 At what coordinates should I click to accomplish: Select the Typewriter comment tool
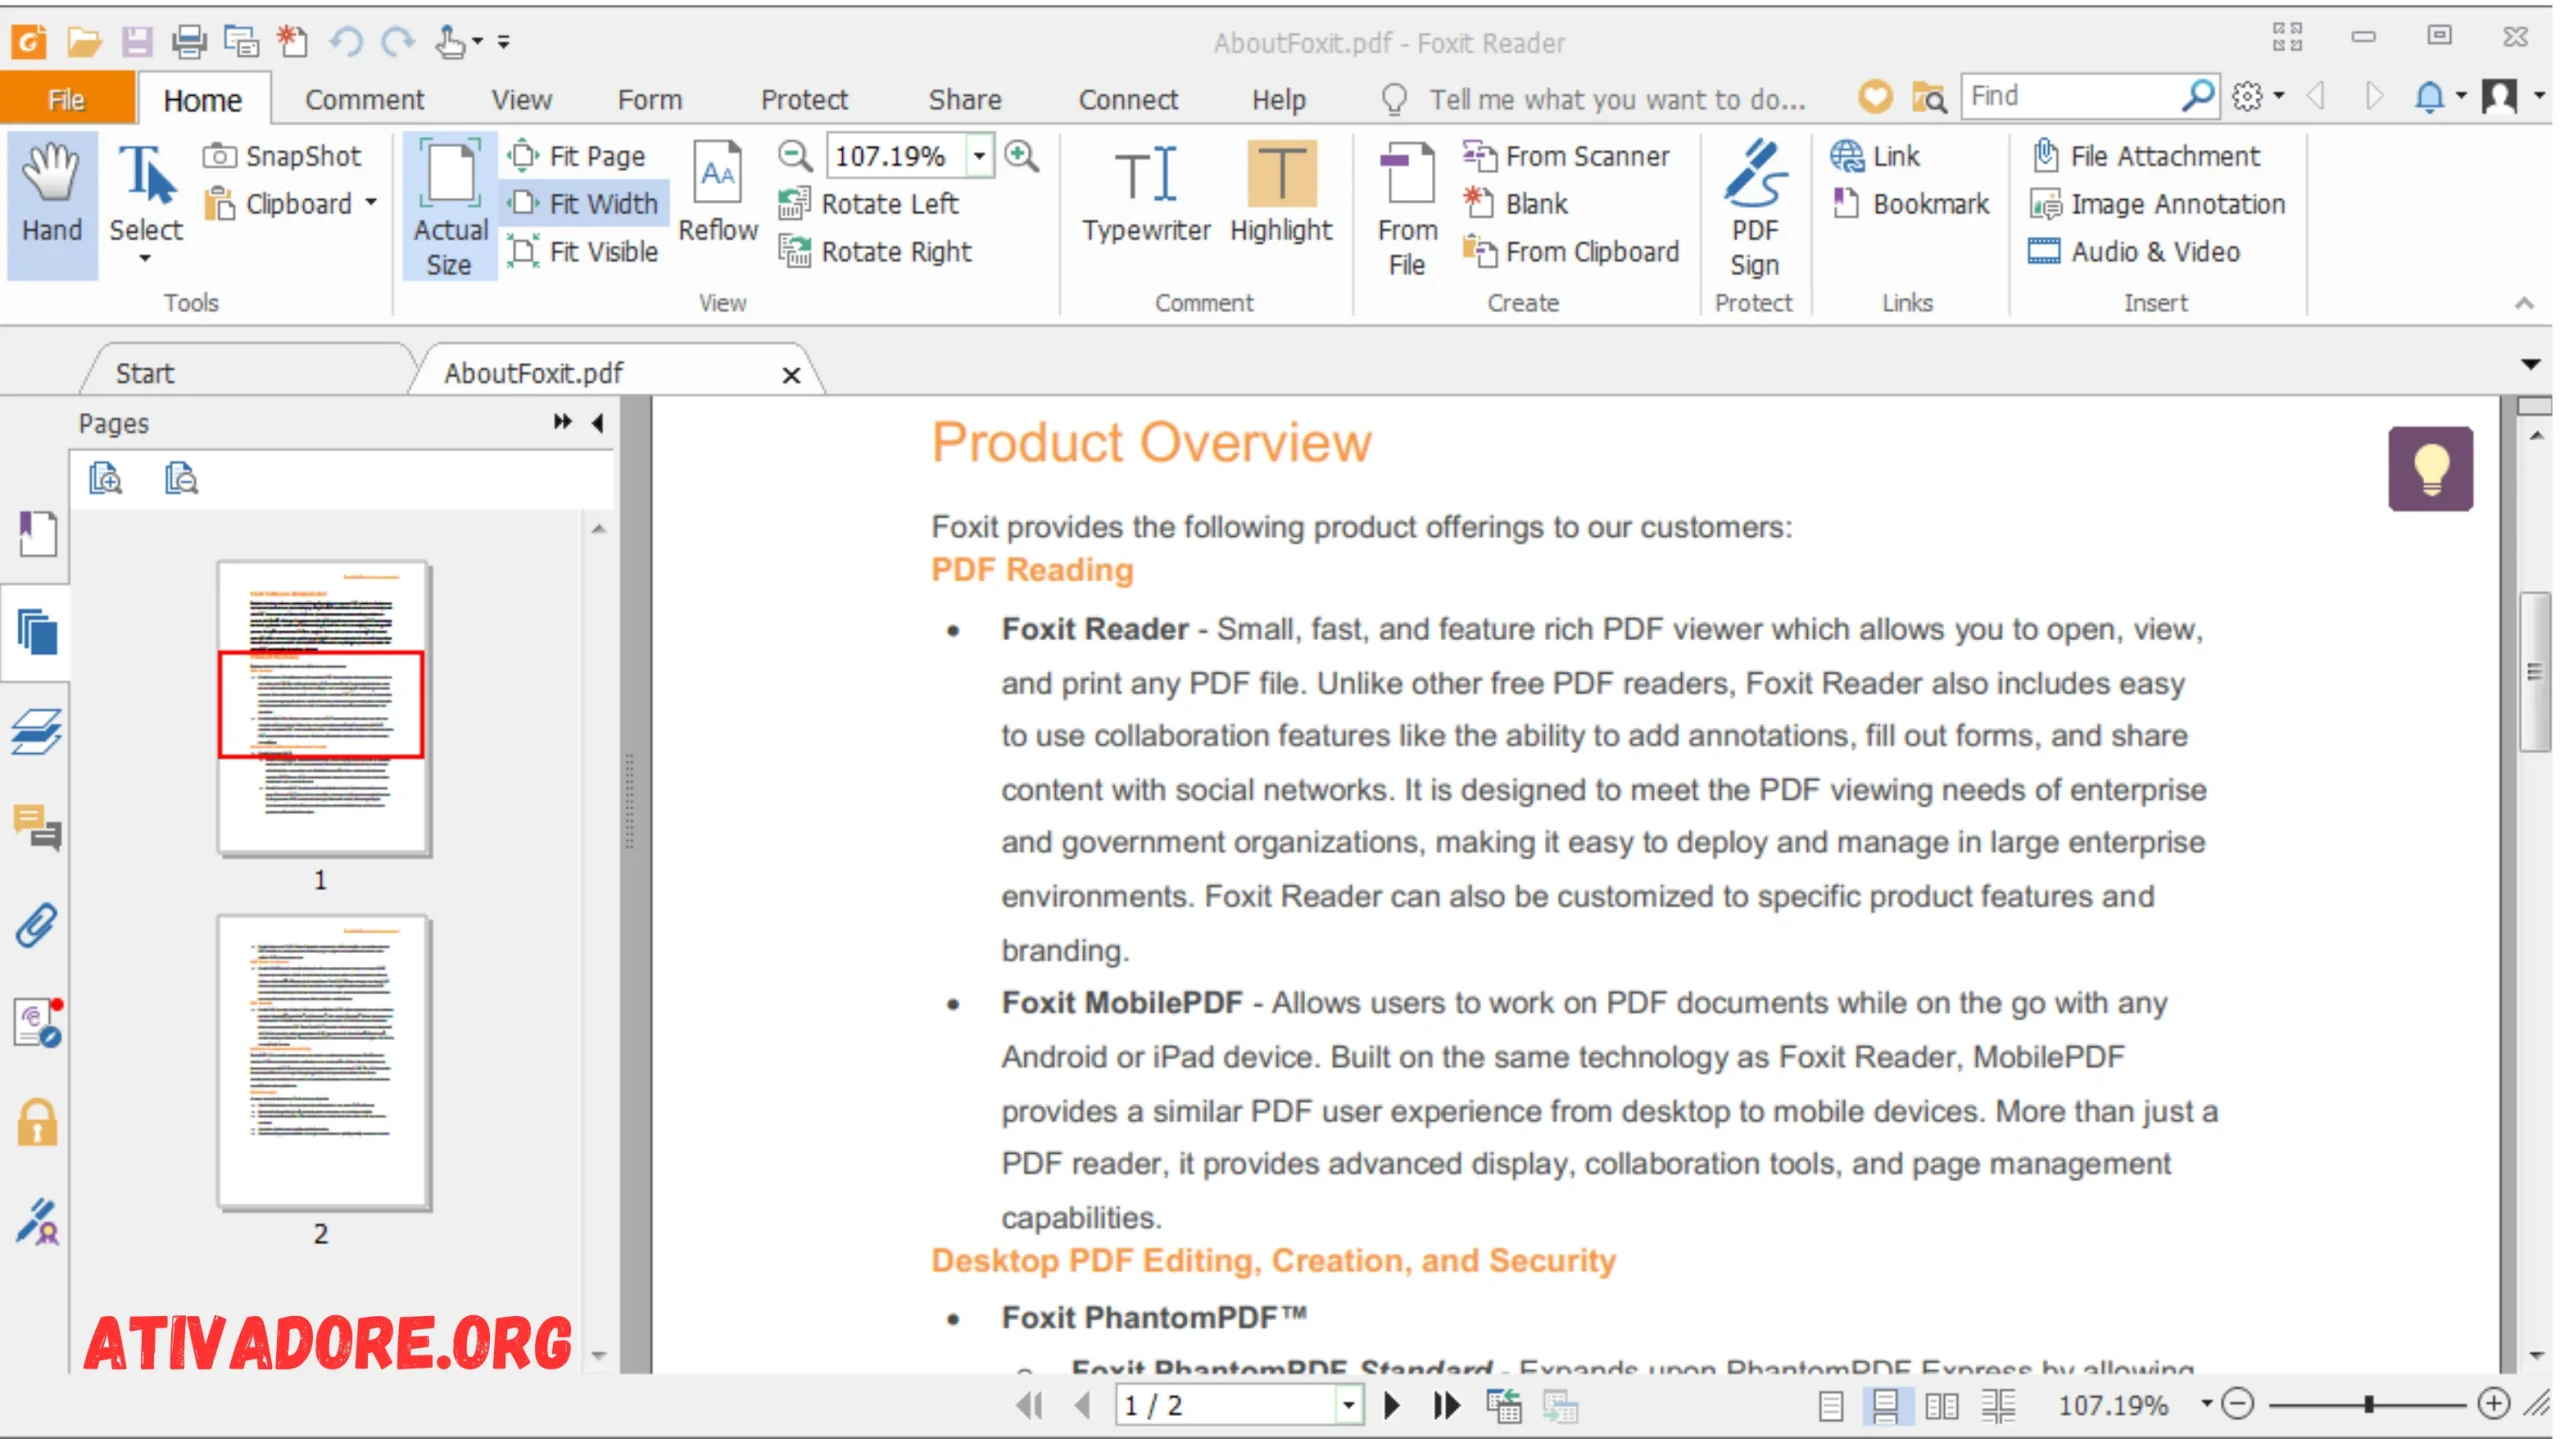click(1146, 192)
